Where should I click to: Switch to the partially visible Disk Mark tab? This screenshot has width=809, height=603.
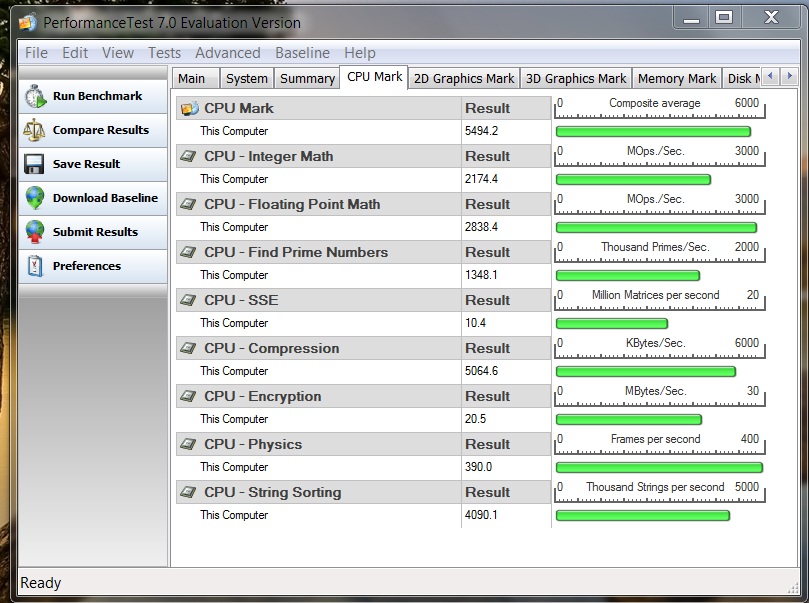tap(742, 78)
